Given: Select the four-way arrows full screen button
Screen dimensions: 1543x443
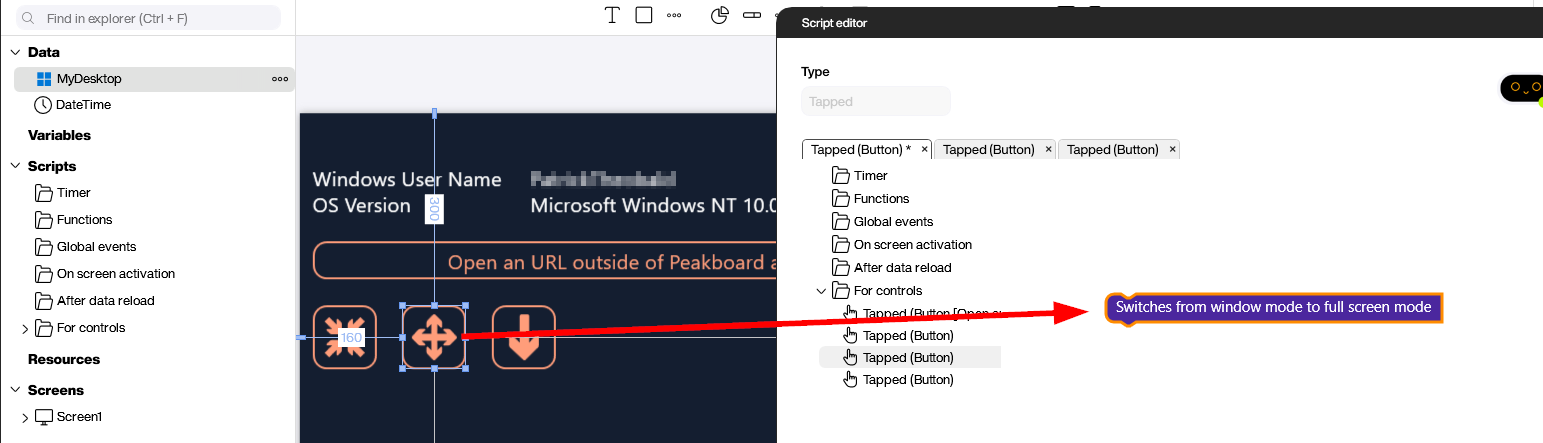Looking at the screenshot, I should coord(434,337).
